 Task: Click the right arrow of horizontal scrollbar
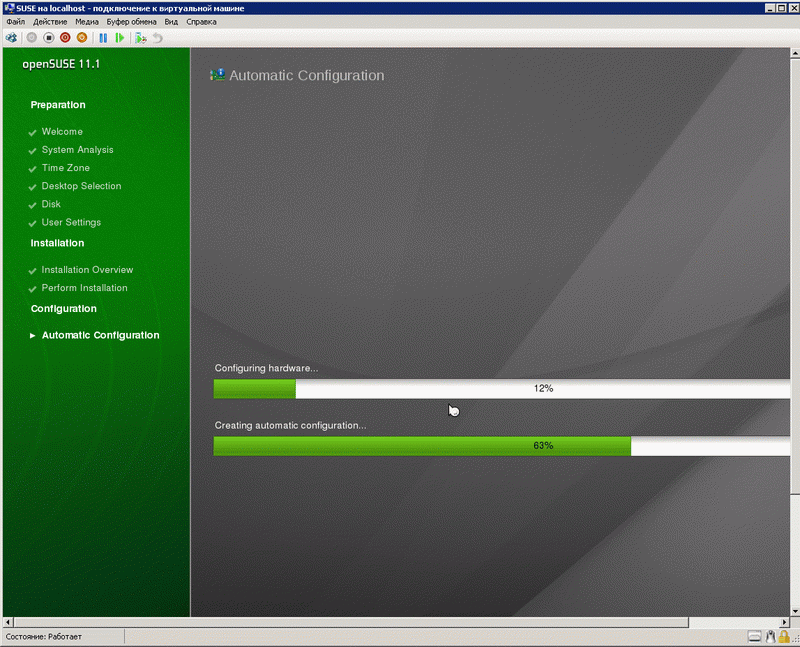[785, 623]
